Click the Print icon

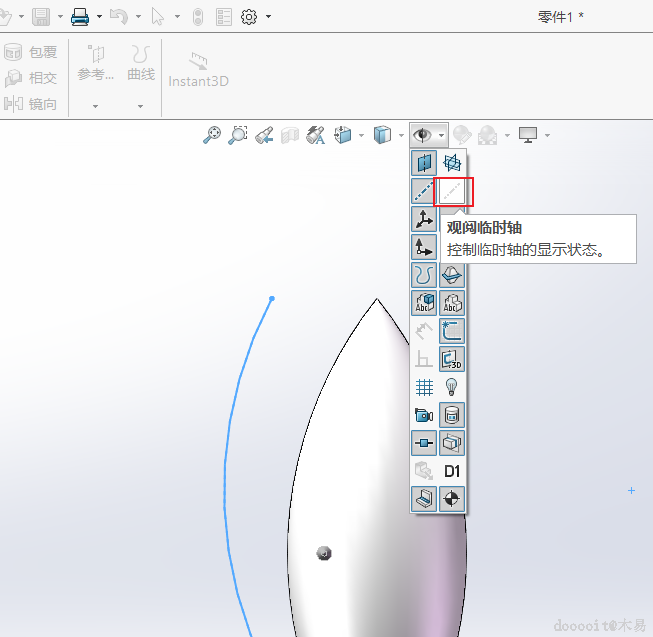80,17
